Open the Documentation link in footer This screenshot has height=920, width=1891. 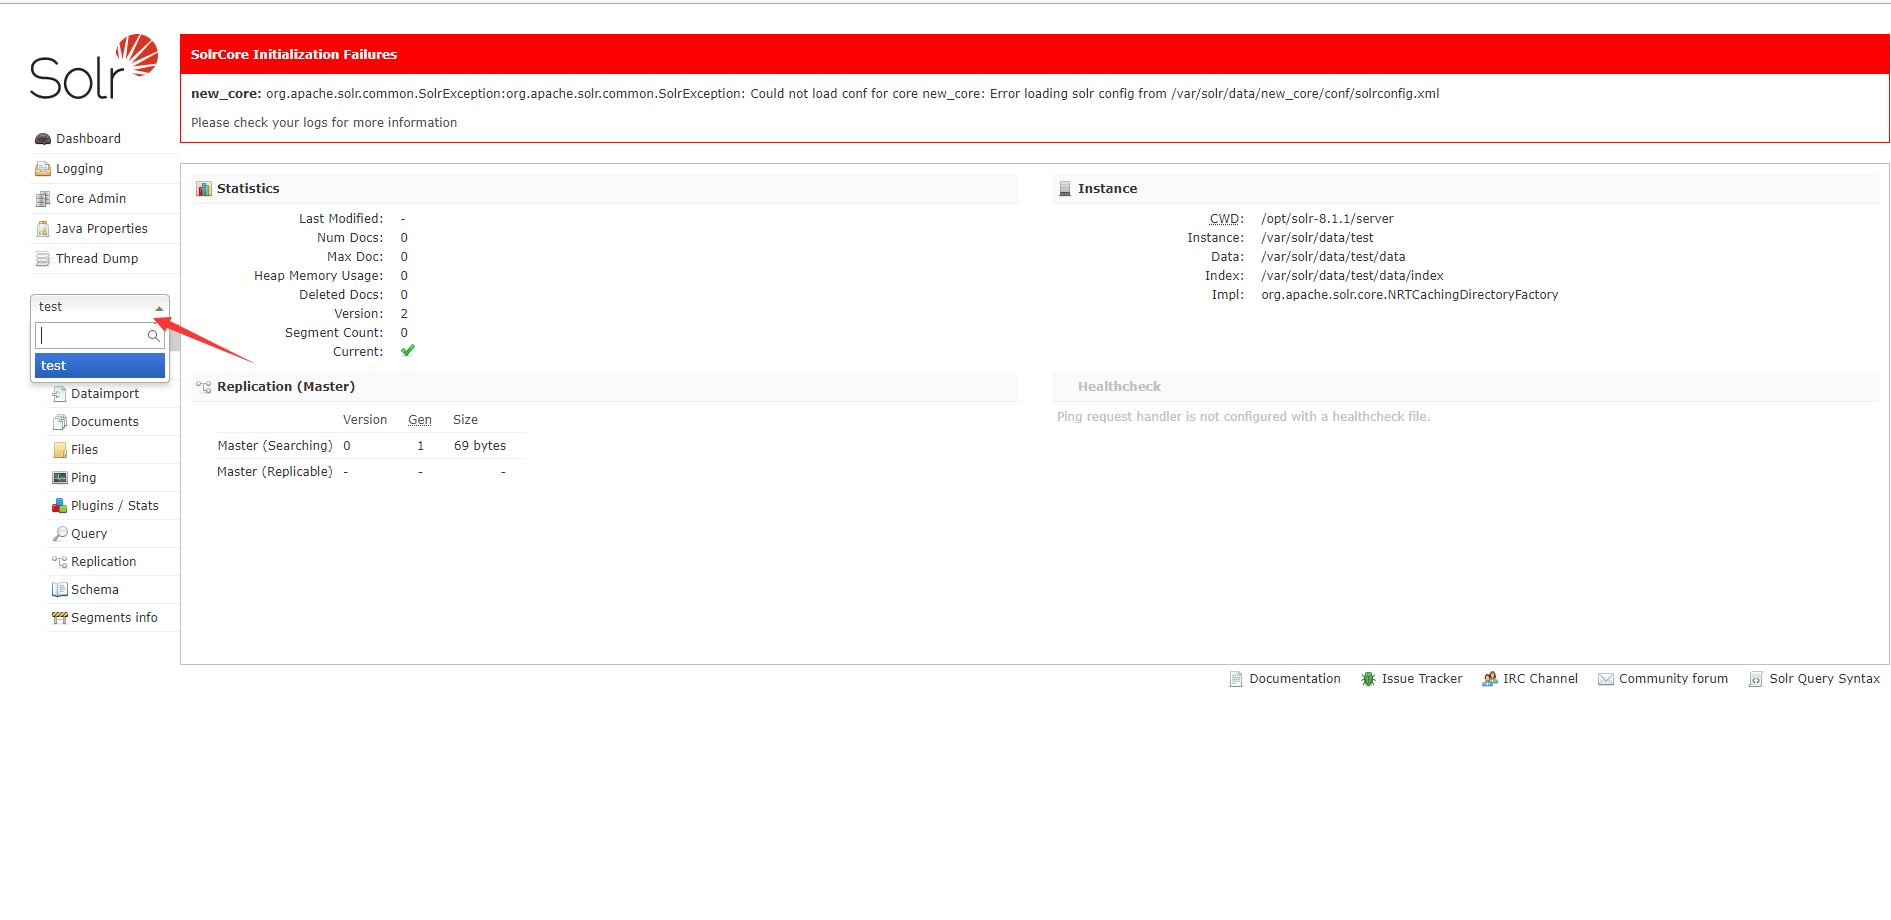click(1294, 679)
